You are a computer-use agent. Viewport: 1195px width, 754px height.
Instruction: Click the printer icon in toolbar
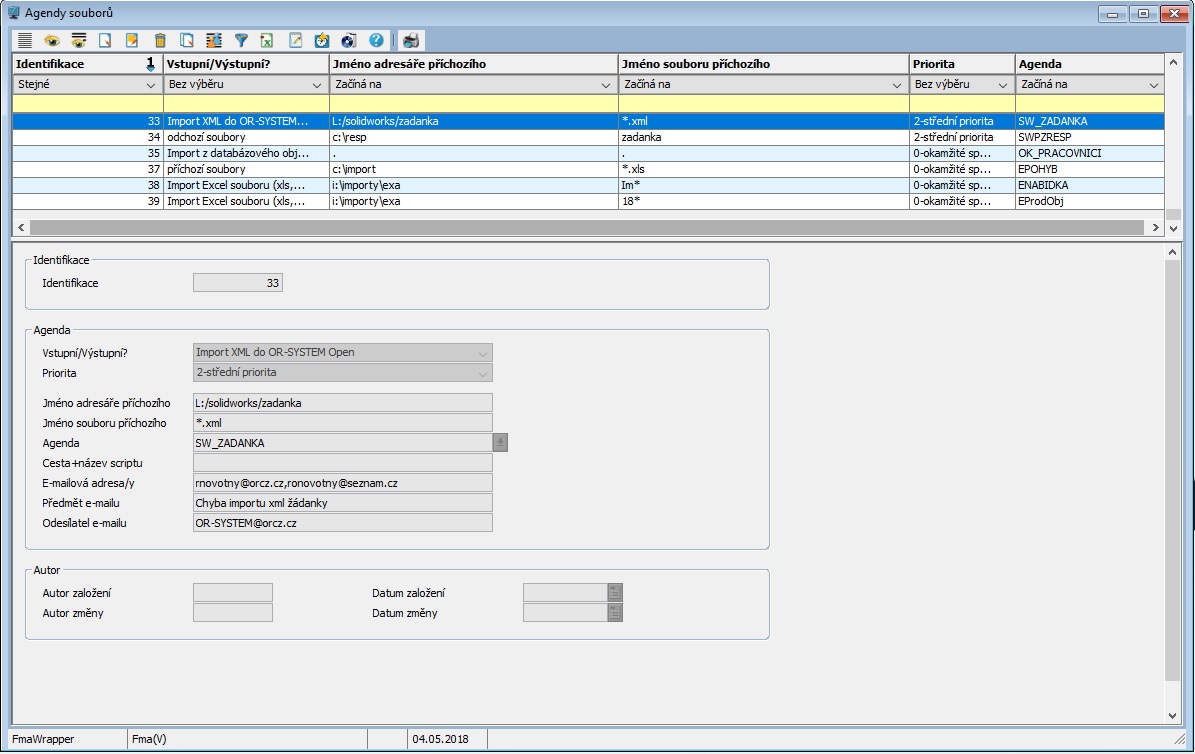point(411,41)
